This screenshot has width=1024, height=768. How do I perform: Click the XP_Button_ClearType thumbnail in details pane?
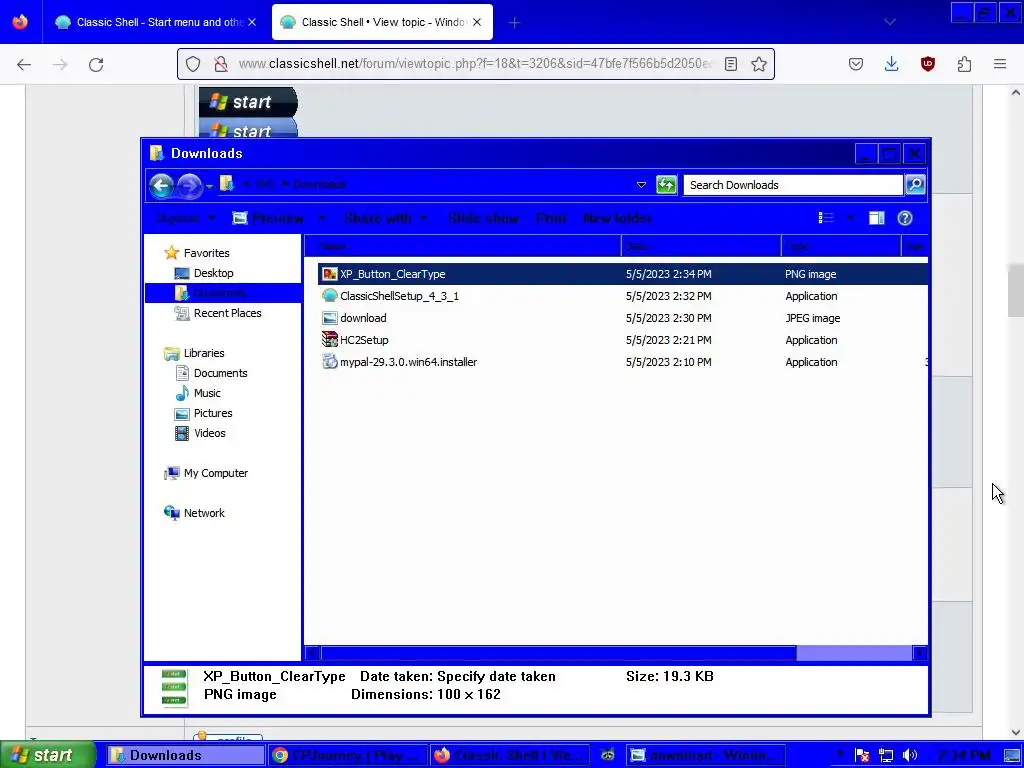[174, 688]
